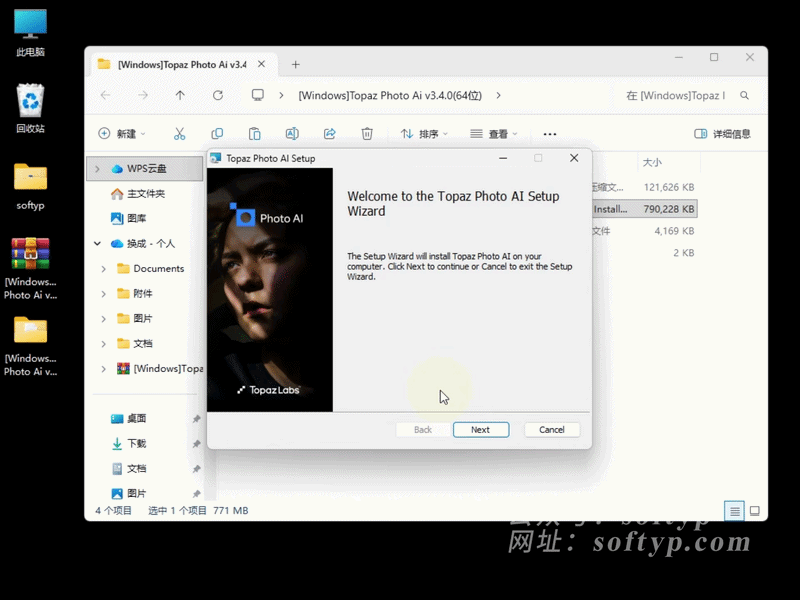Add a new Explorer tab
This screenshot has height=600, width=800.
pos(295,64)
